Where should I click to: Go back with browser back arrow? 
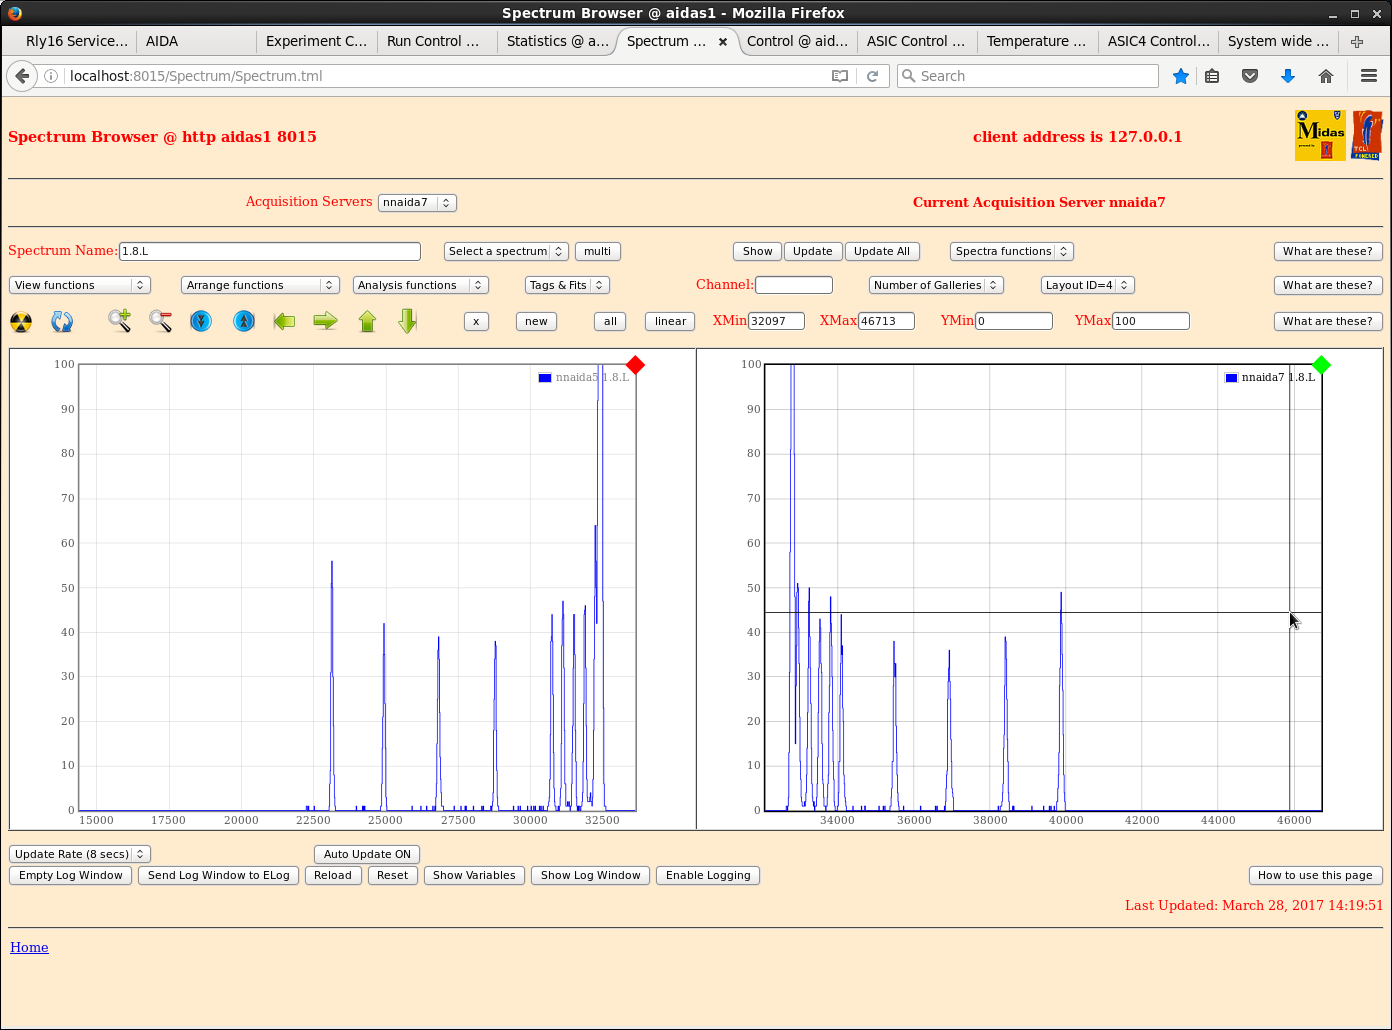[x=22, y=76]
